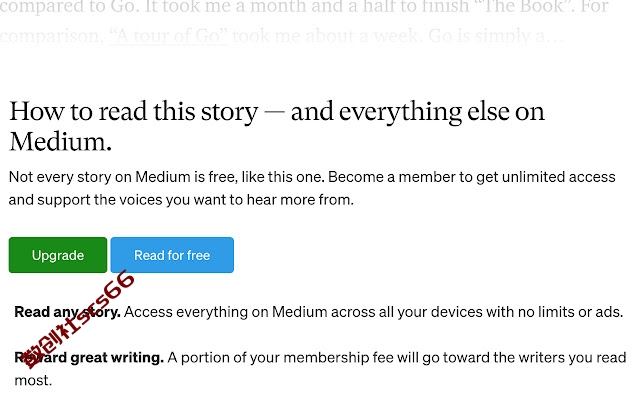This screenshot has height=400, width=640.
Task: Click the trailing word "most."
Action: point(33,380)
